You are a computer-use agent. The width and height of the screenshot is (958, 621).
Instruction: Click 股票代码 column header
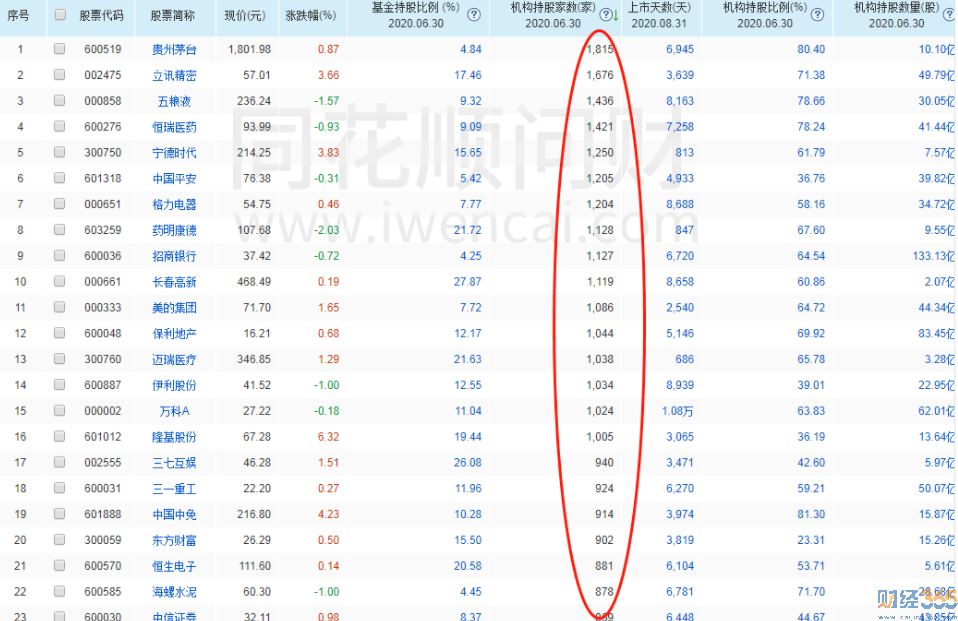101,16
